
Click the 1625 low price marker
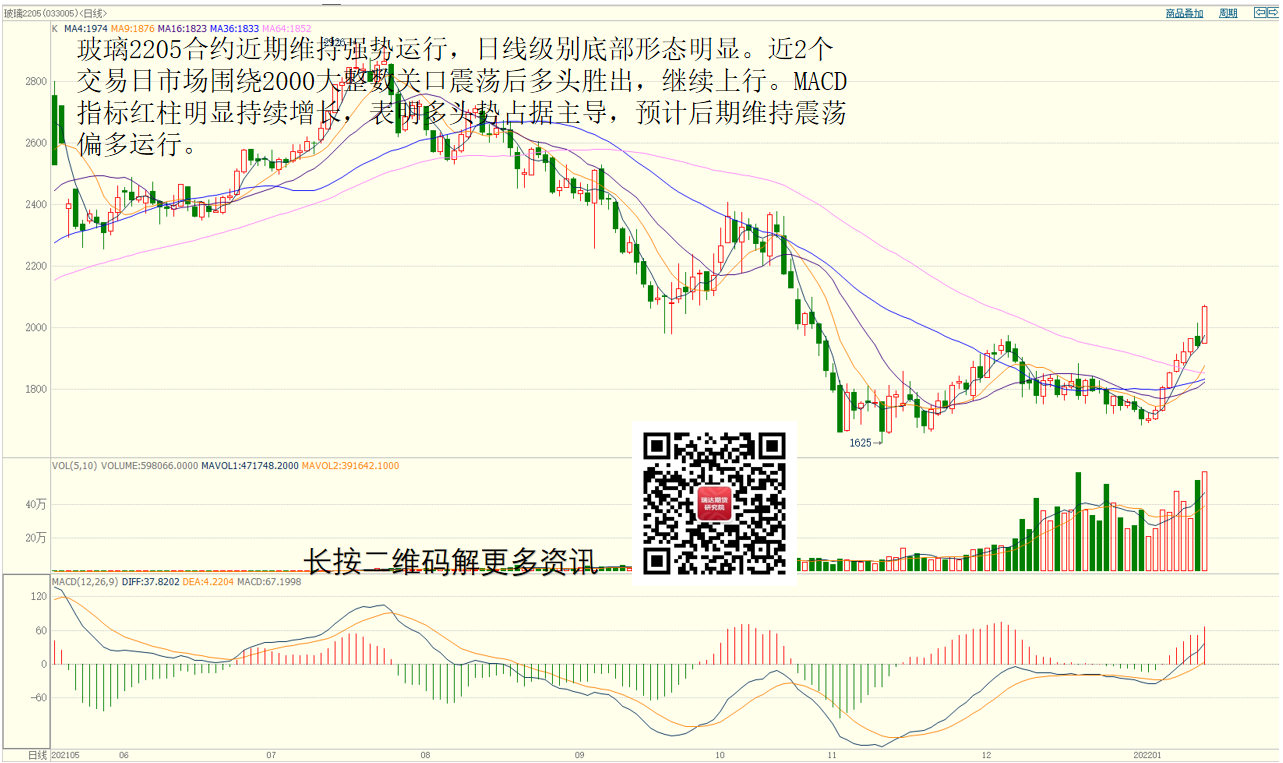[x=861, y=442]
